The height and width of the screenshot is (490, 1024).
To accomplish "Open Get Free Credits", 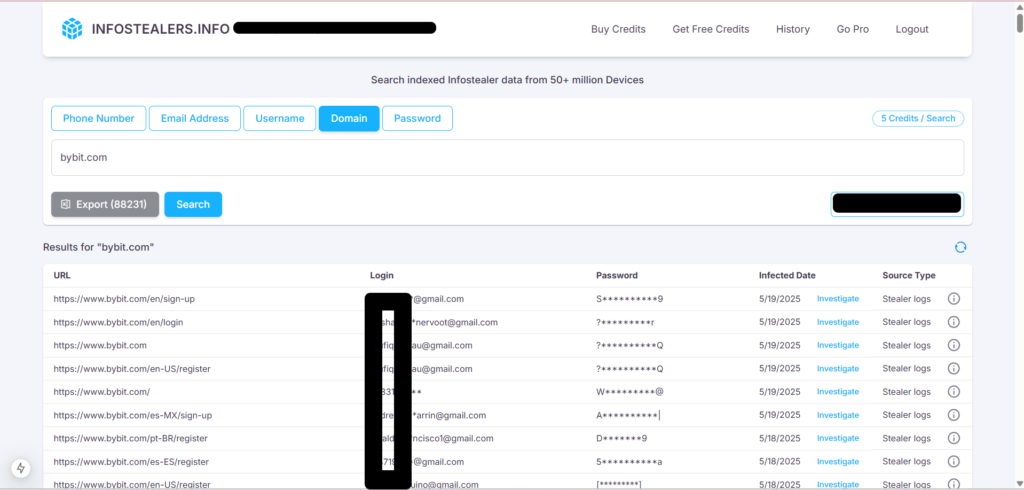I will click(x=711, y=29).
